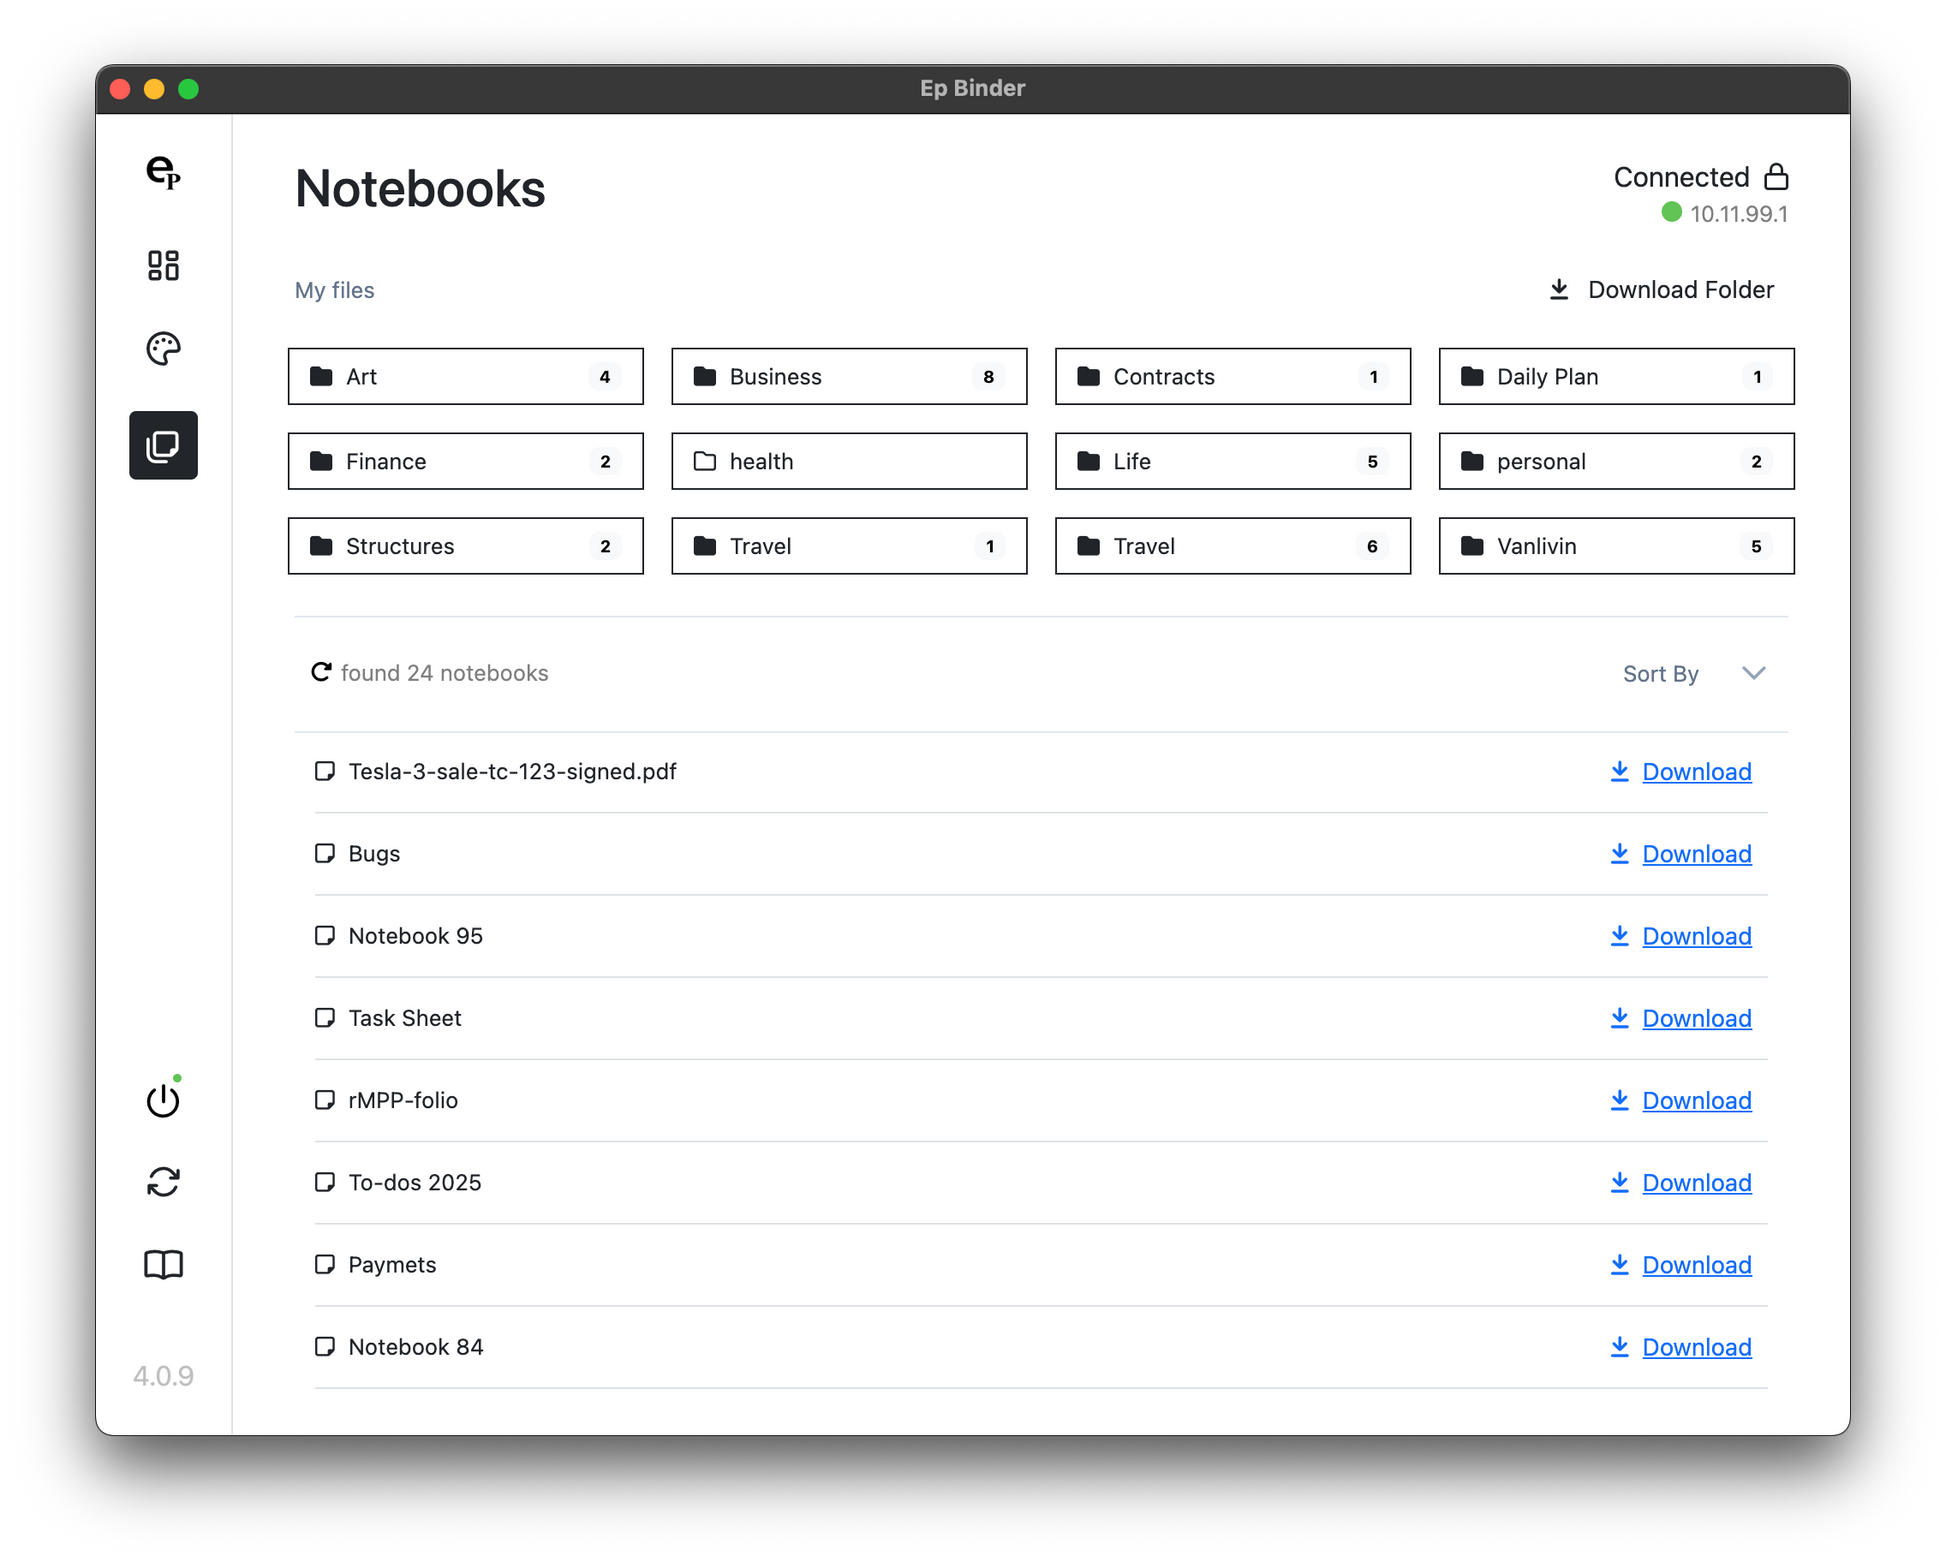Click the Download Folder button
Viewport: 1946px width, 1562px height.
click(x=1661, y=290)
